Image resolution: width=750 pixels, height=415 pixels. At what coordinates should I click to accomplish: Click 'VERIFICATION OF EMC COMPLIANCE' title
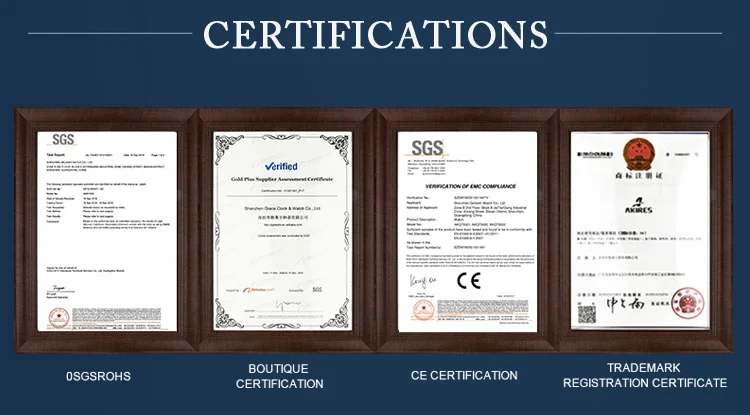[470, 186]
